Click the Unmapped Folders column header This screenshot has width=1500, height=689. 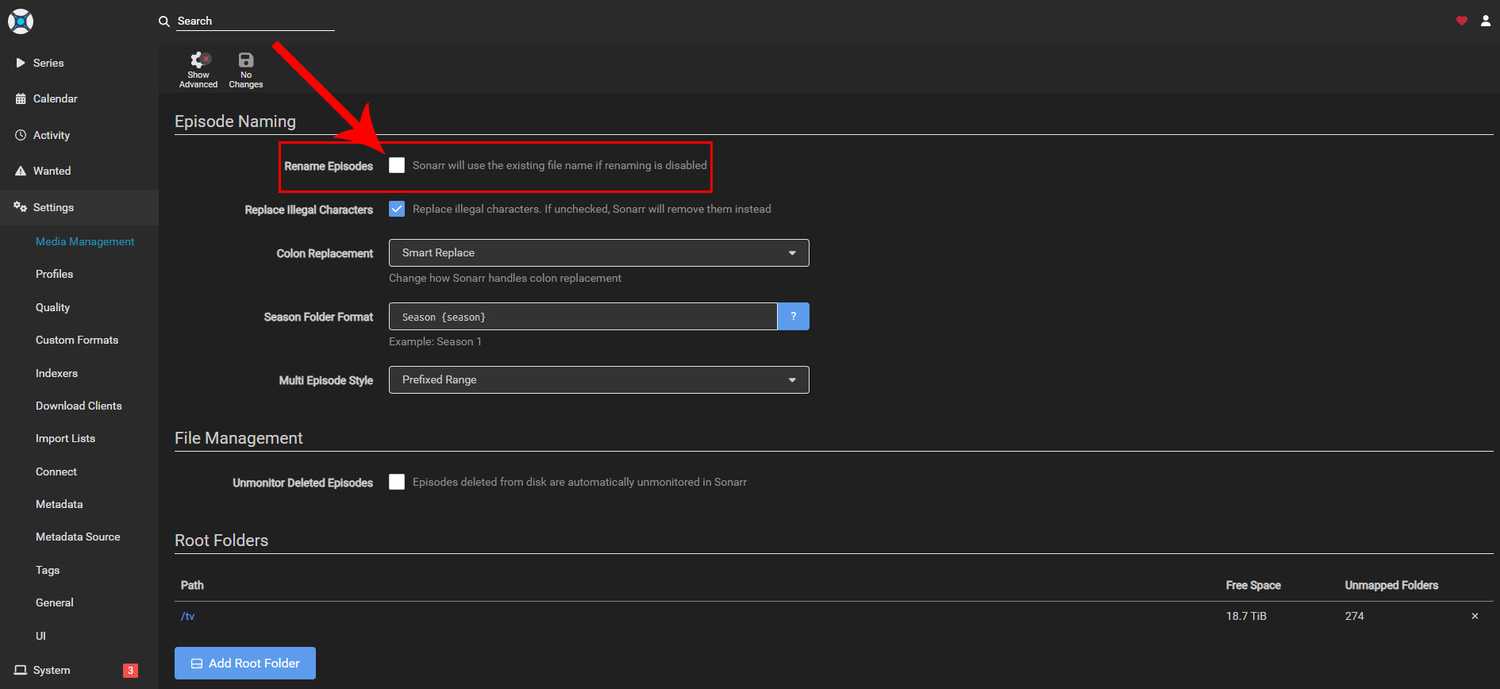(x=1391, y=585)
